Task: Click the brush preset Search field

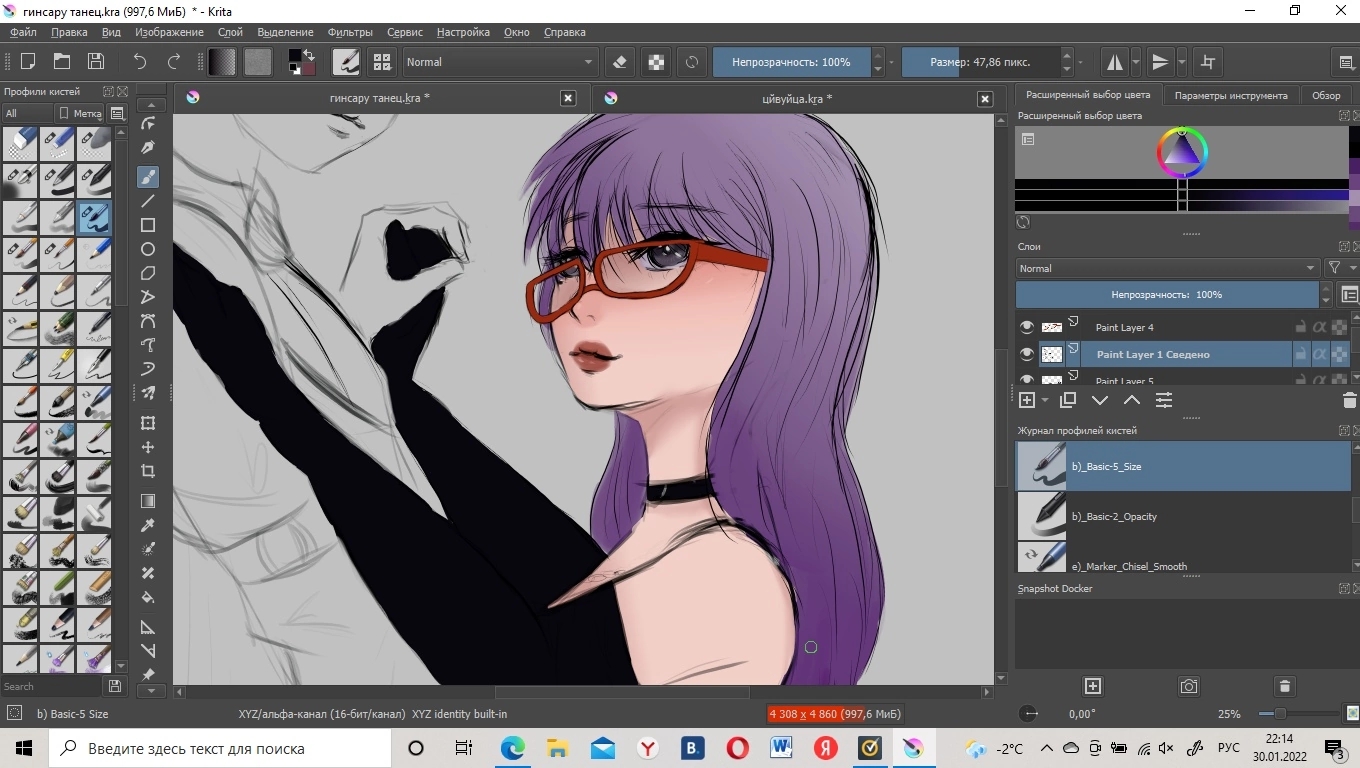Action: [x=50, y=687]
